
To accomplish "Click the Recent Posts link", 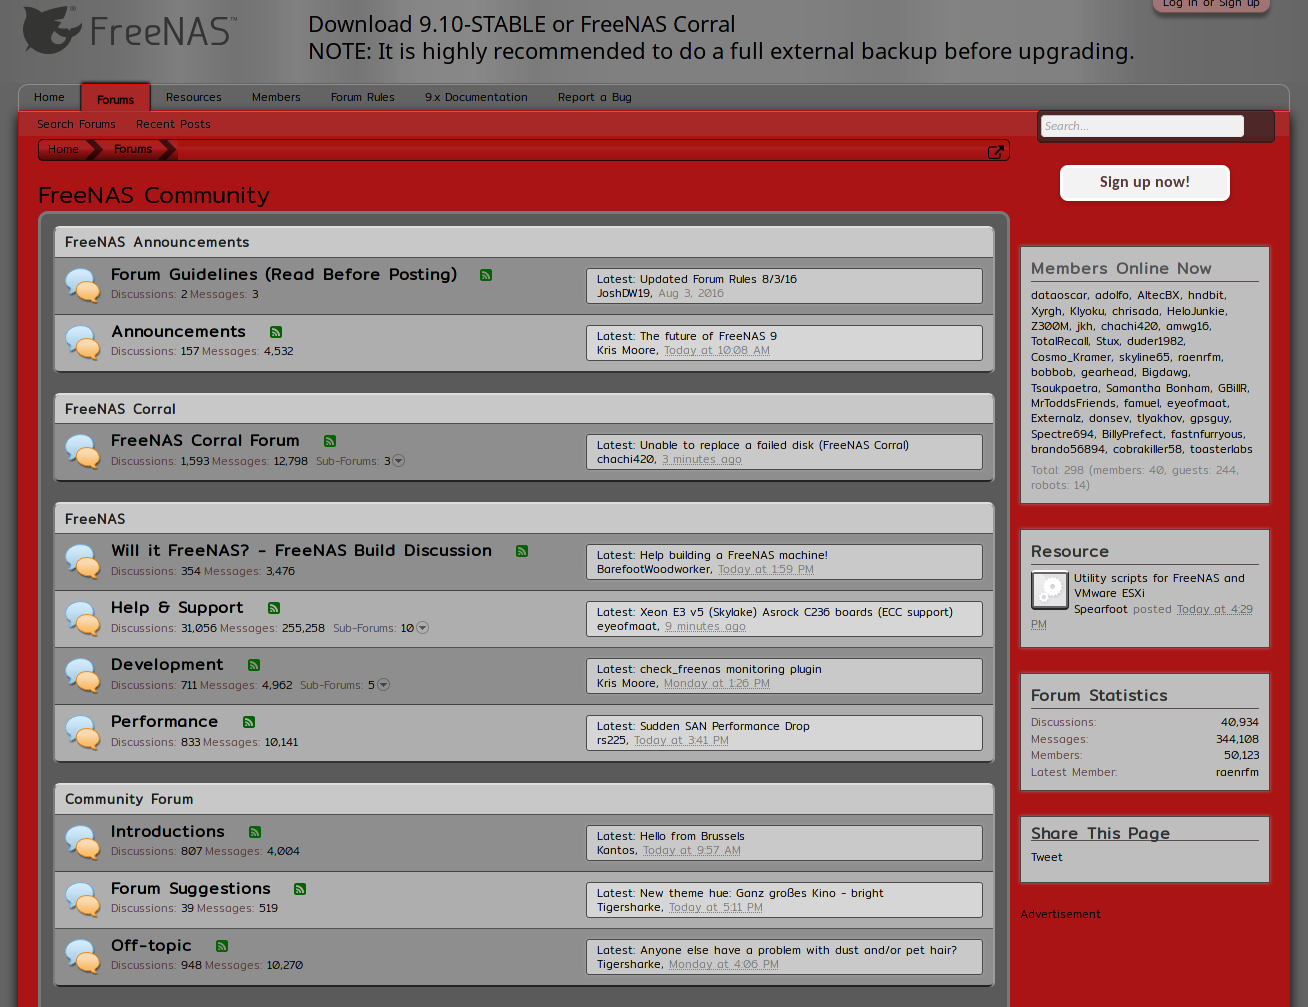I will pyautogui.click(x=173, y=124).
